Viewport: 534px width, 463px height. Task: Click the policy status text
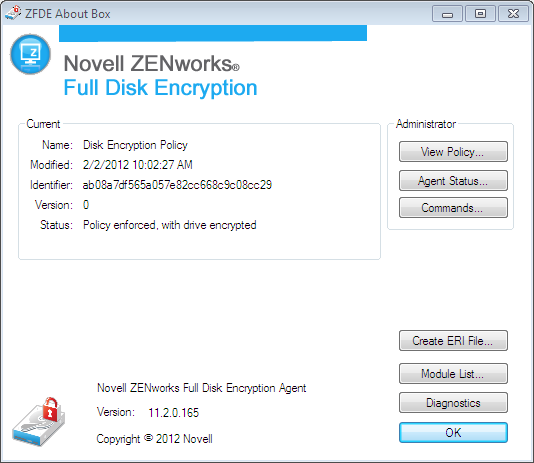click(x=170, y=225)
